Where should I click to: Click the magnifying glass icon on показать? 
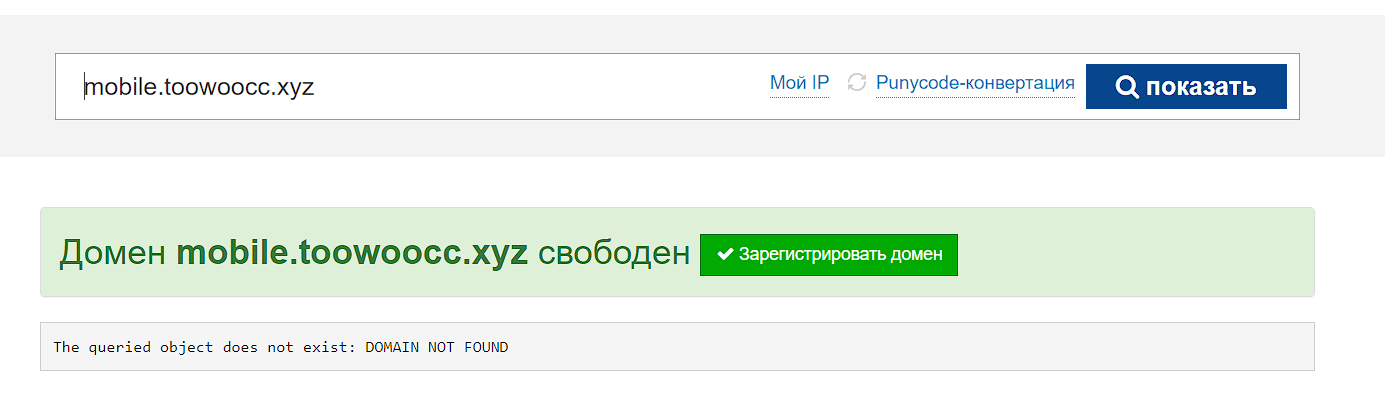click(x=1127, y=87)
